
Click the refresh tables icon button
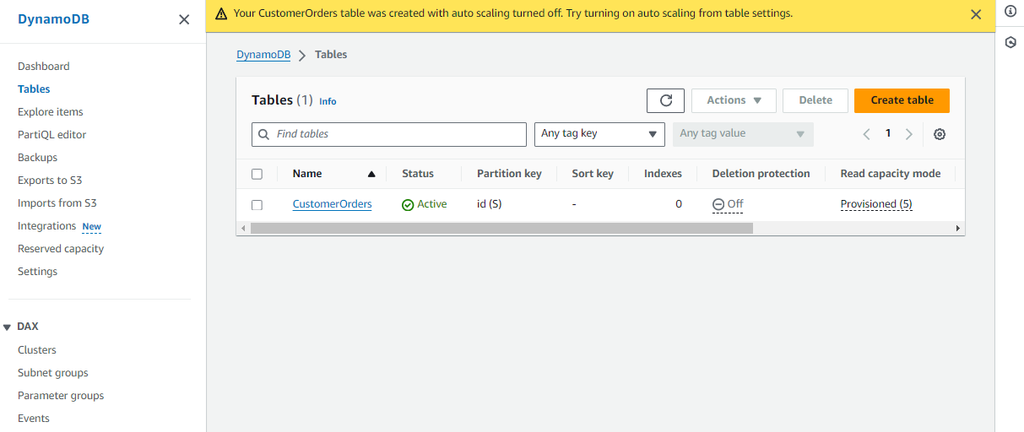665,100
